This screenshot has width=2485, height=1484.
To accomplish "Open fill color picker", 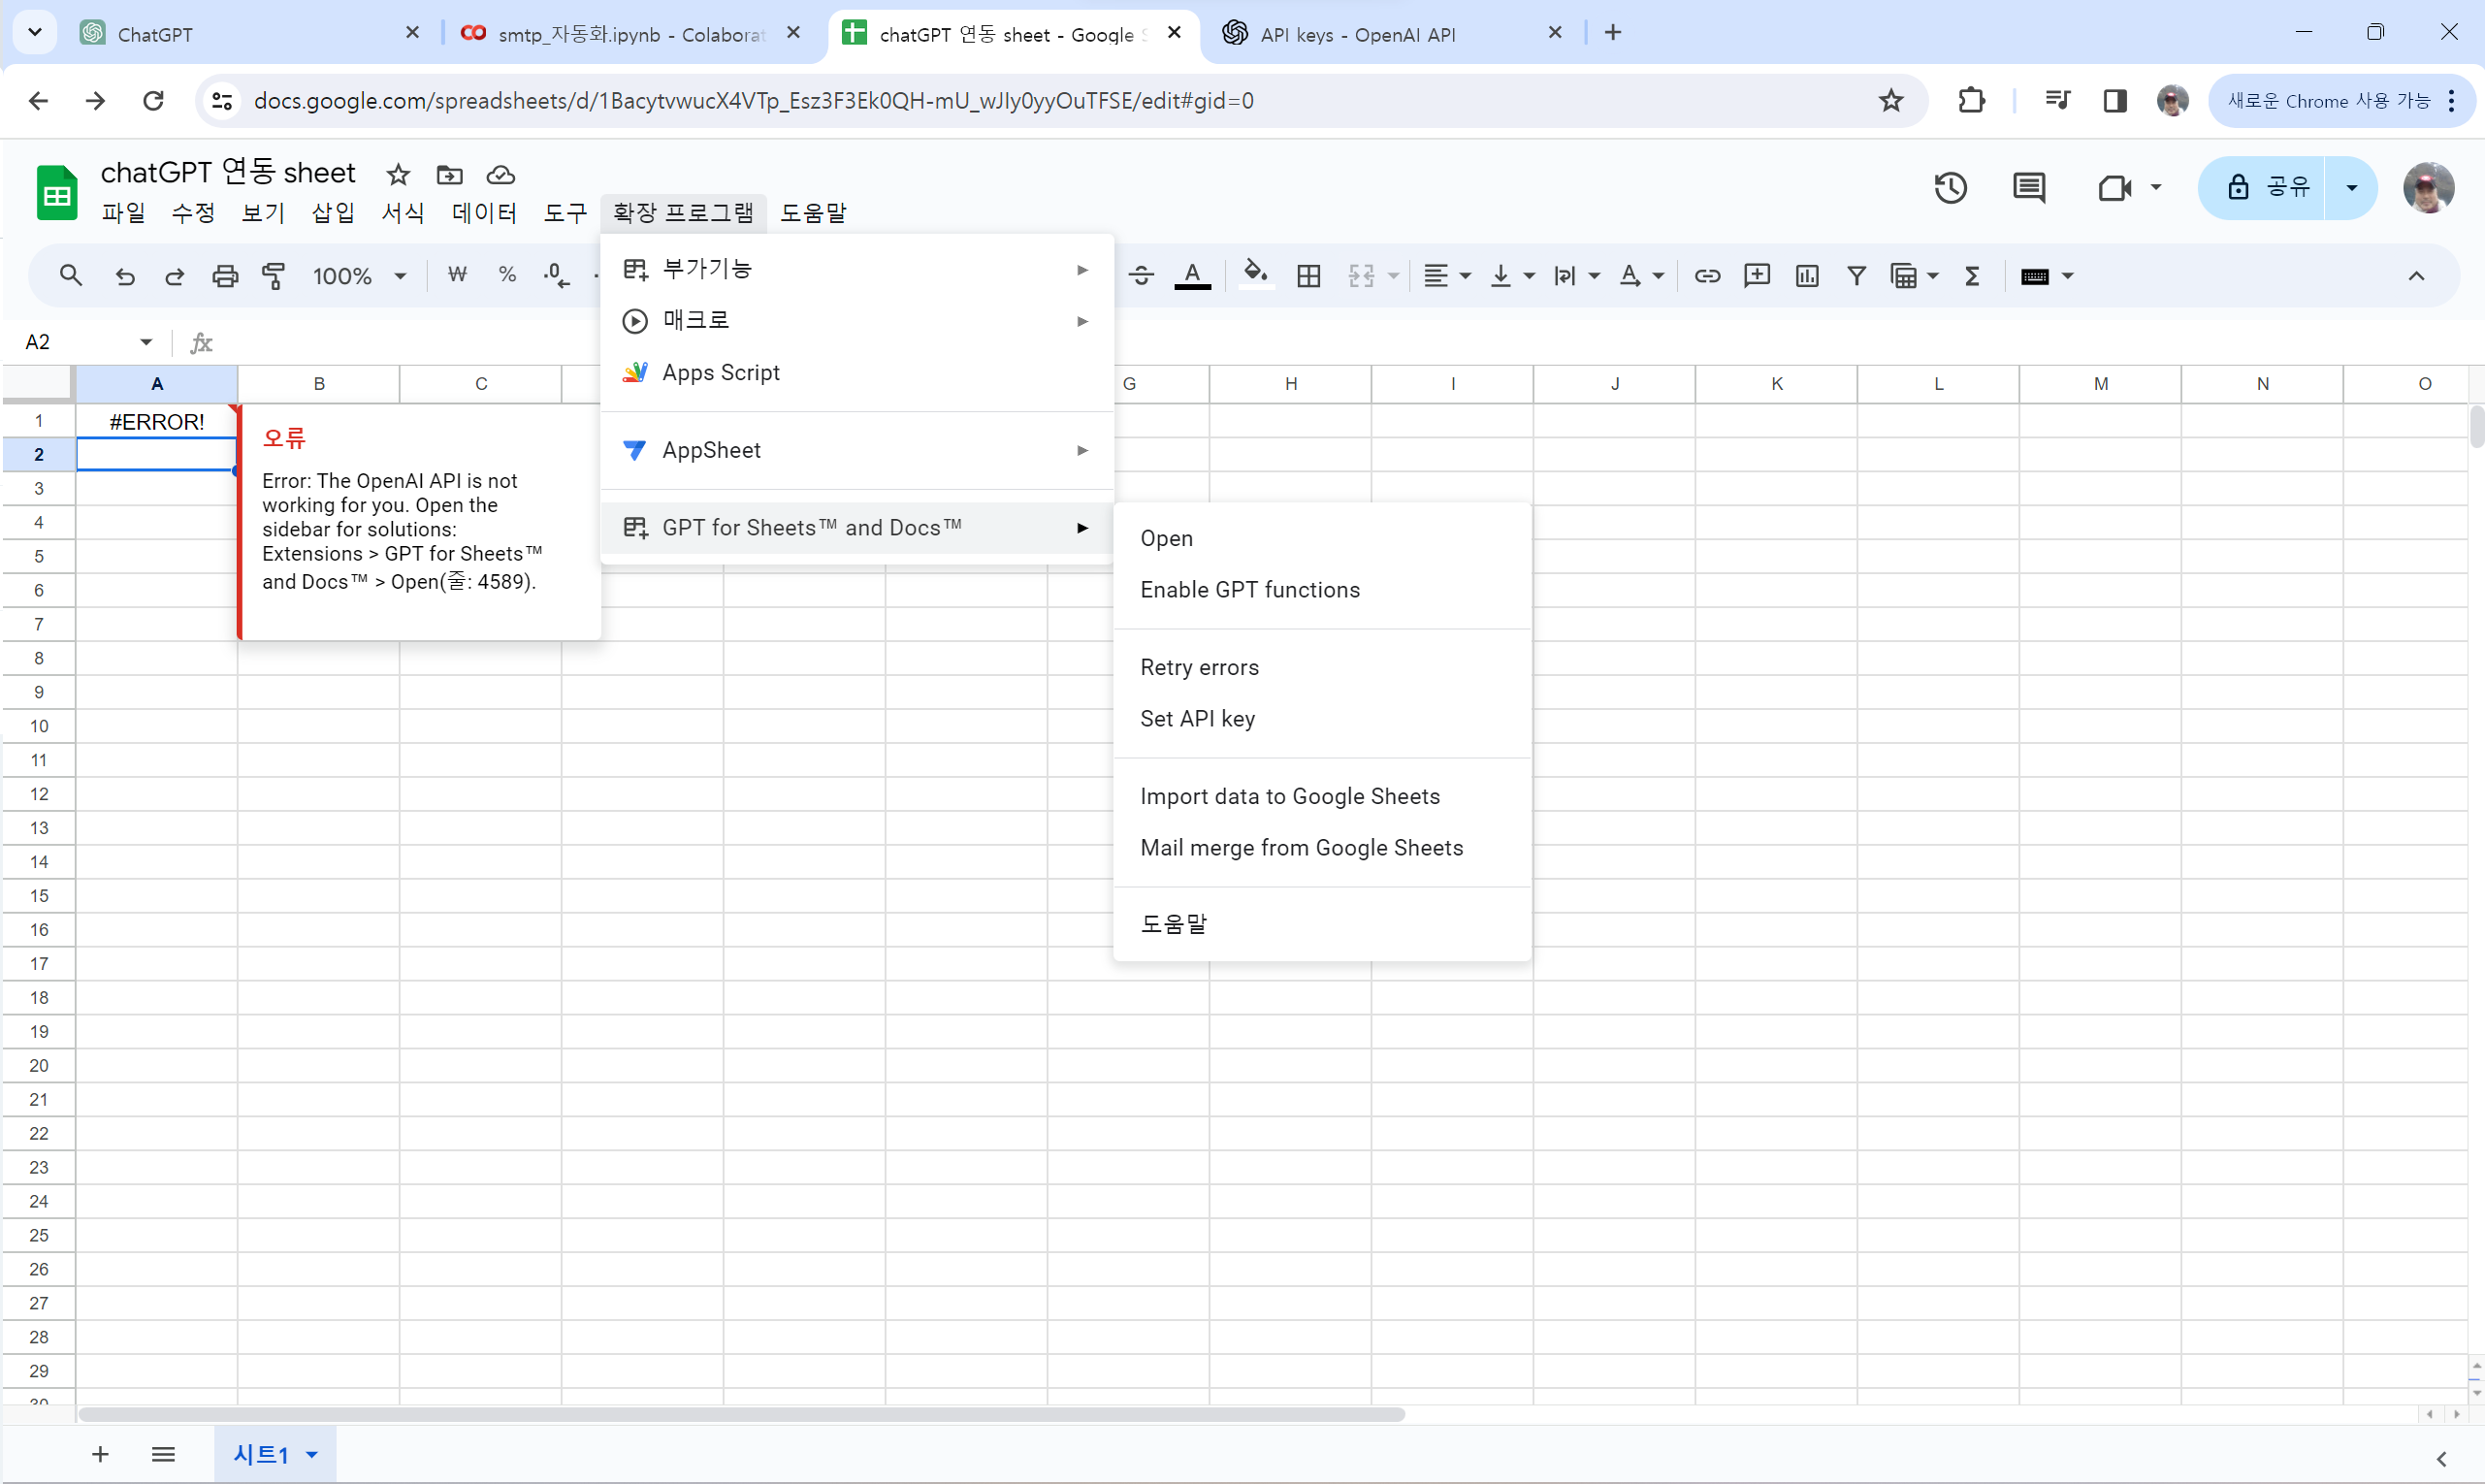I will [x=1256, y=275].
